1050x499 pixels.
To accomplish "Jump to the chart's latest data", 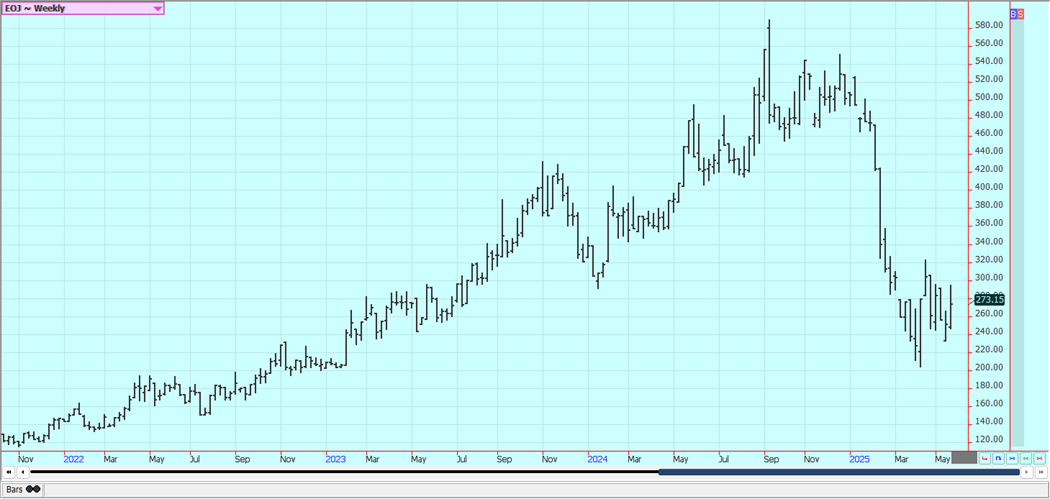I will [1040, 472].
